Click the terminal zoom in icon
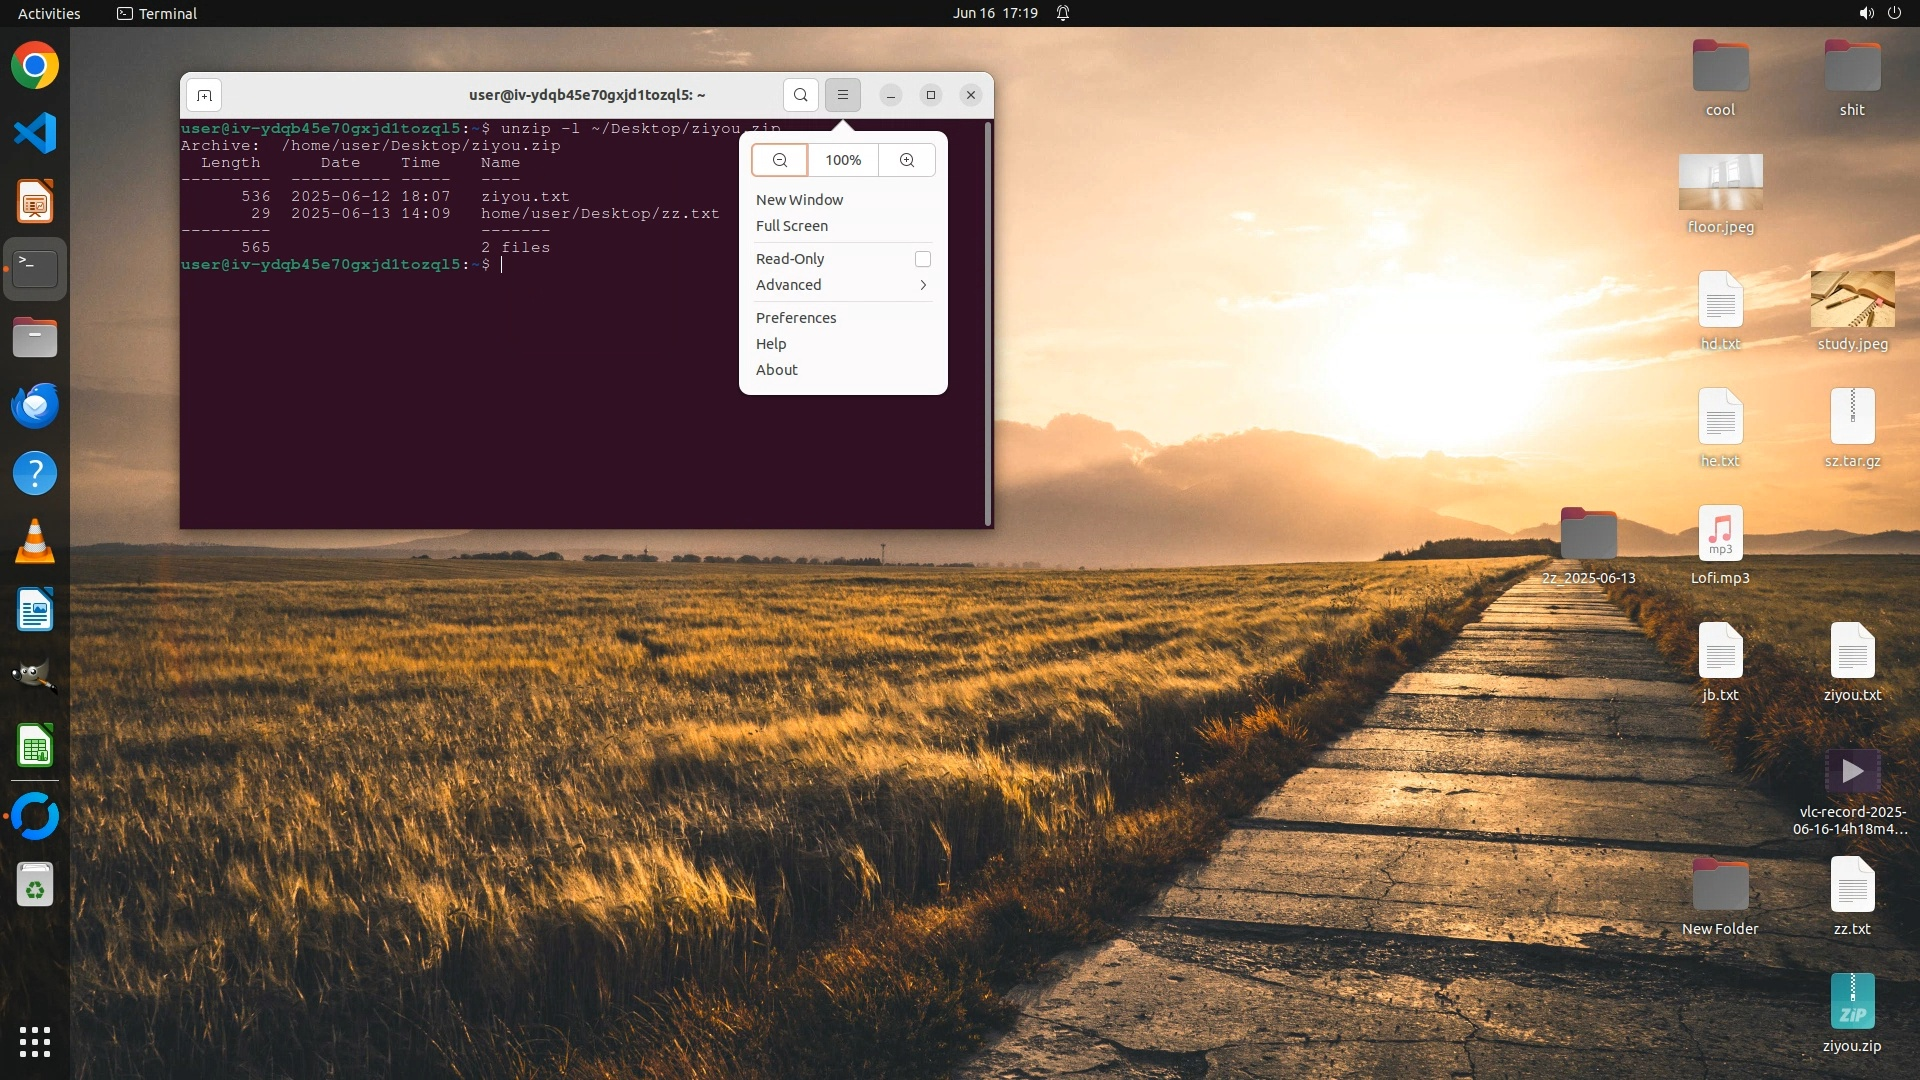Viewport: 1920px width, 1080px height. (907, 160)
